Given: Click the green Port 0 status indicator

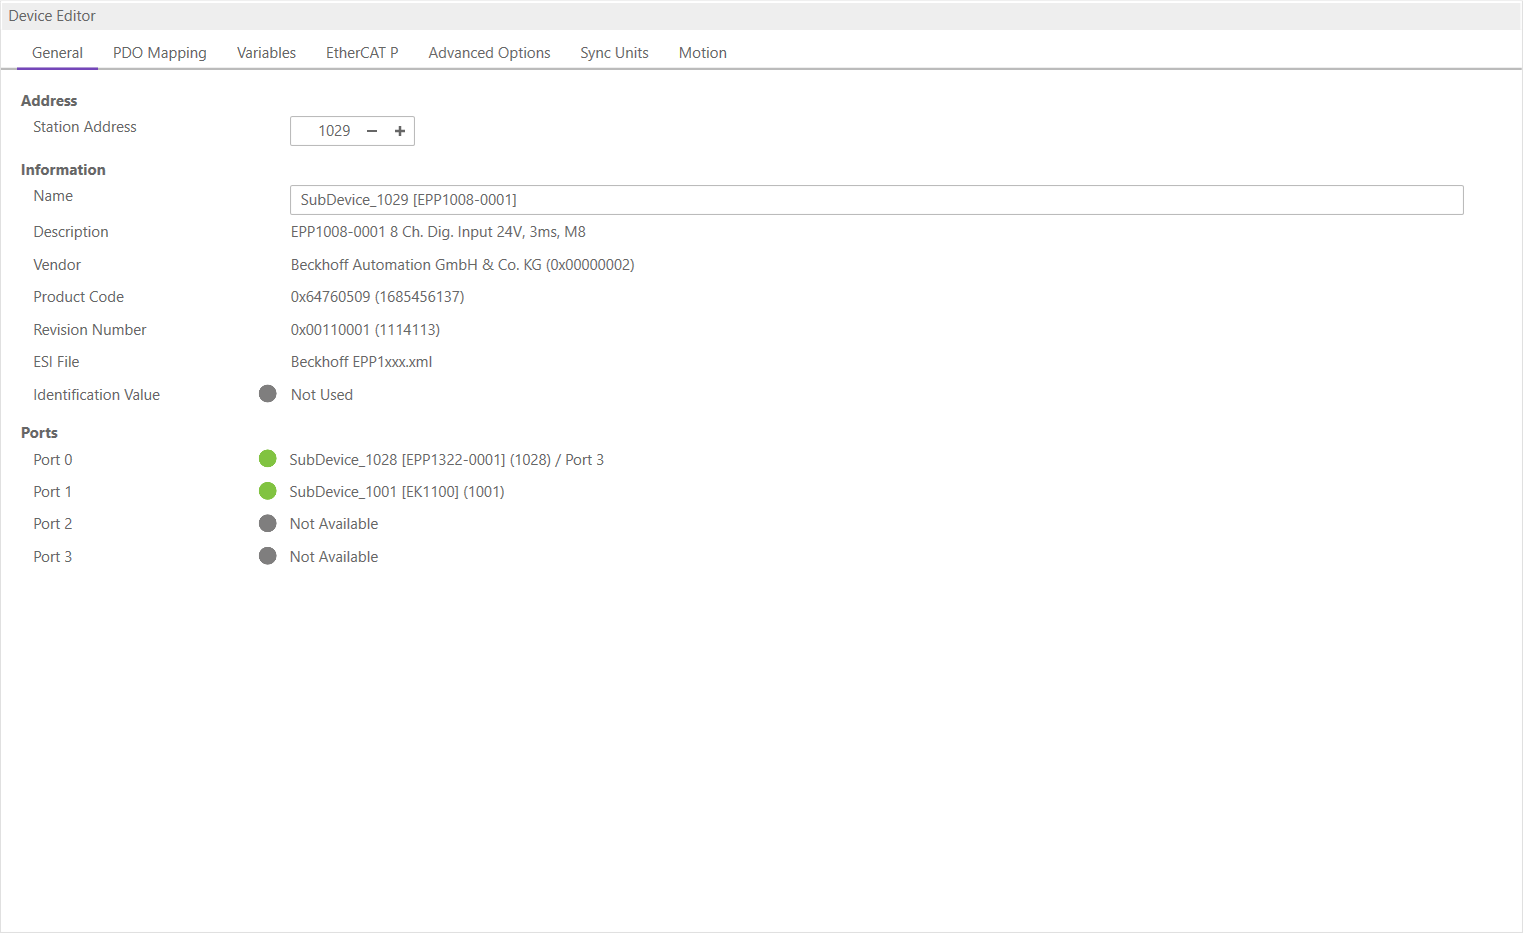Looking at the screenshot, I should pyautogui.click(x=267, y=459).
